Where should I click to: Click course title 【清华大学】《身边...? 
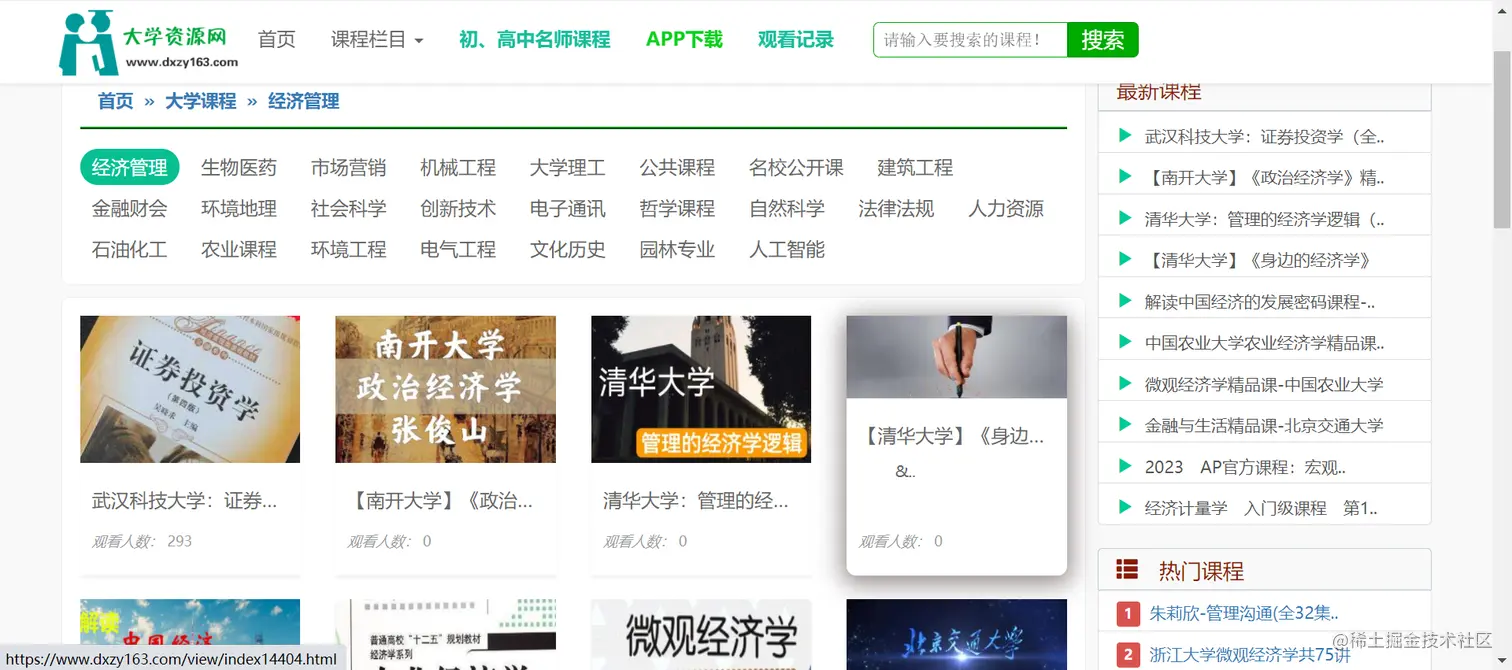pos(951,437)
